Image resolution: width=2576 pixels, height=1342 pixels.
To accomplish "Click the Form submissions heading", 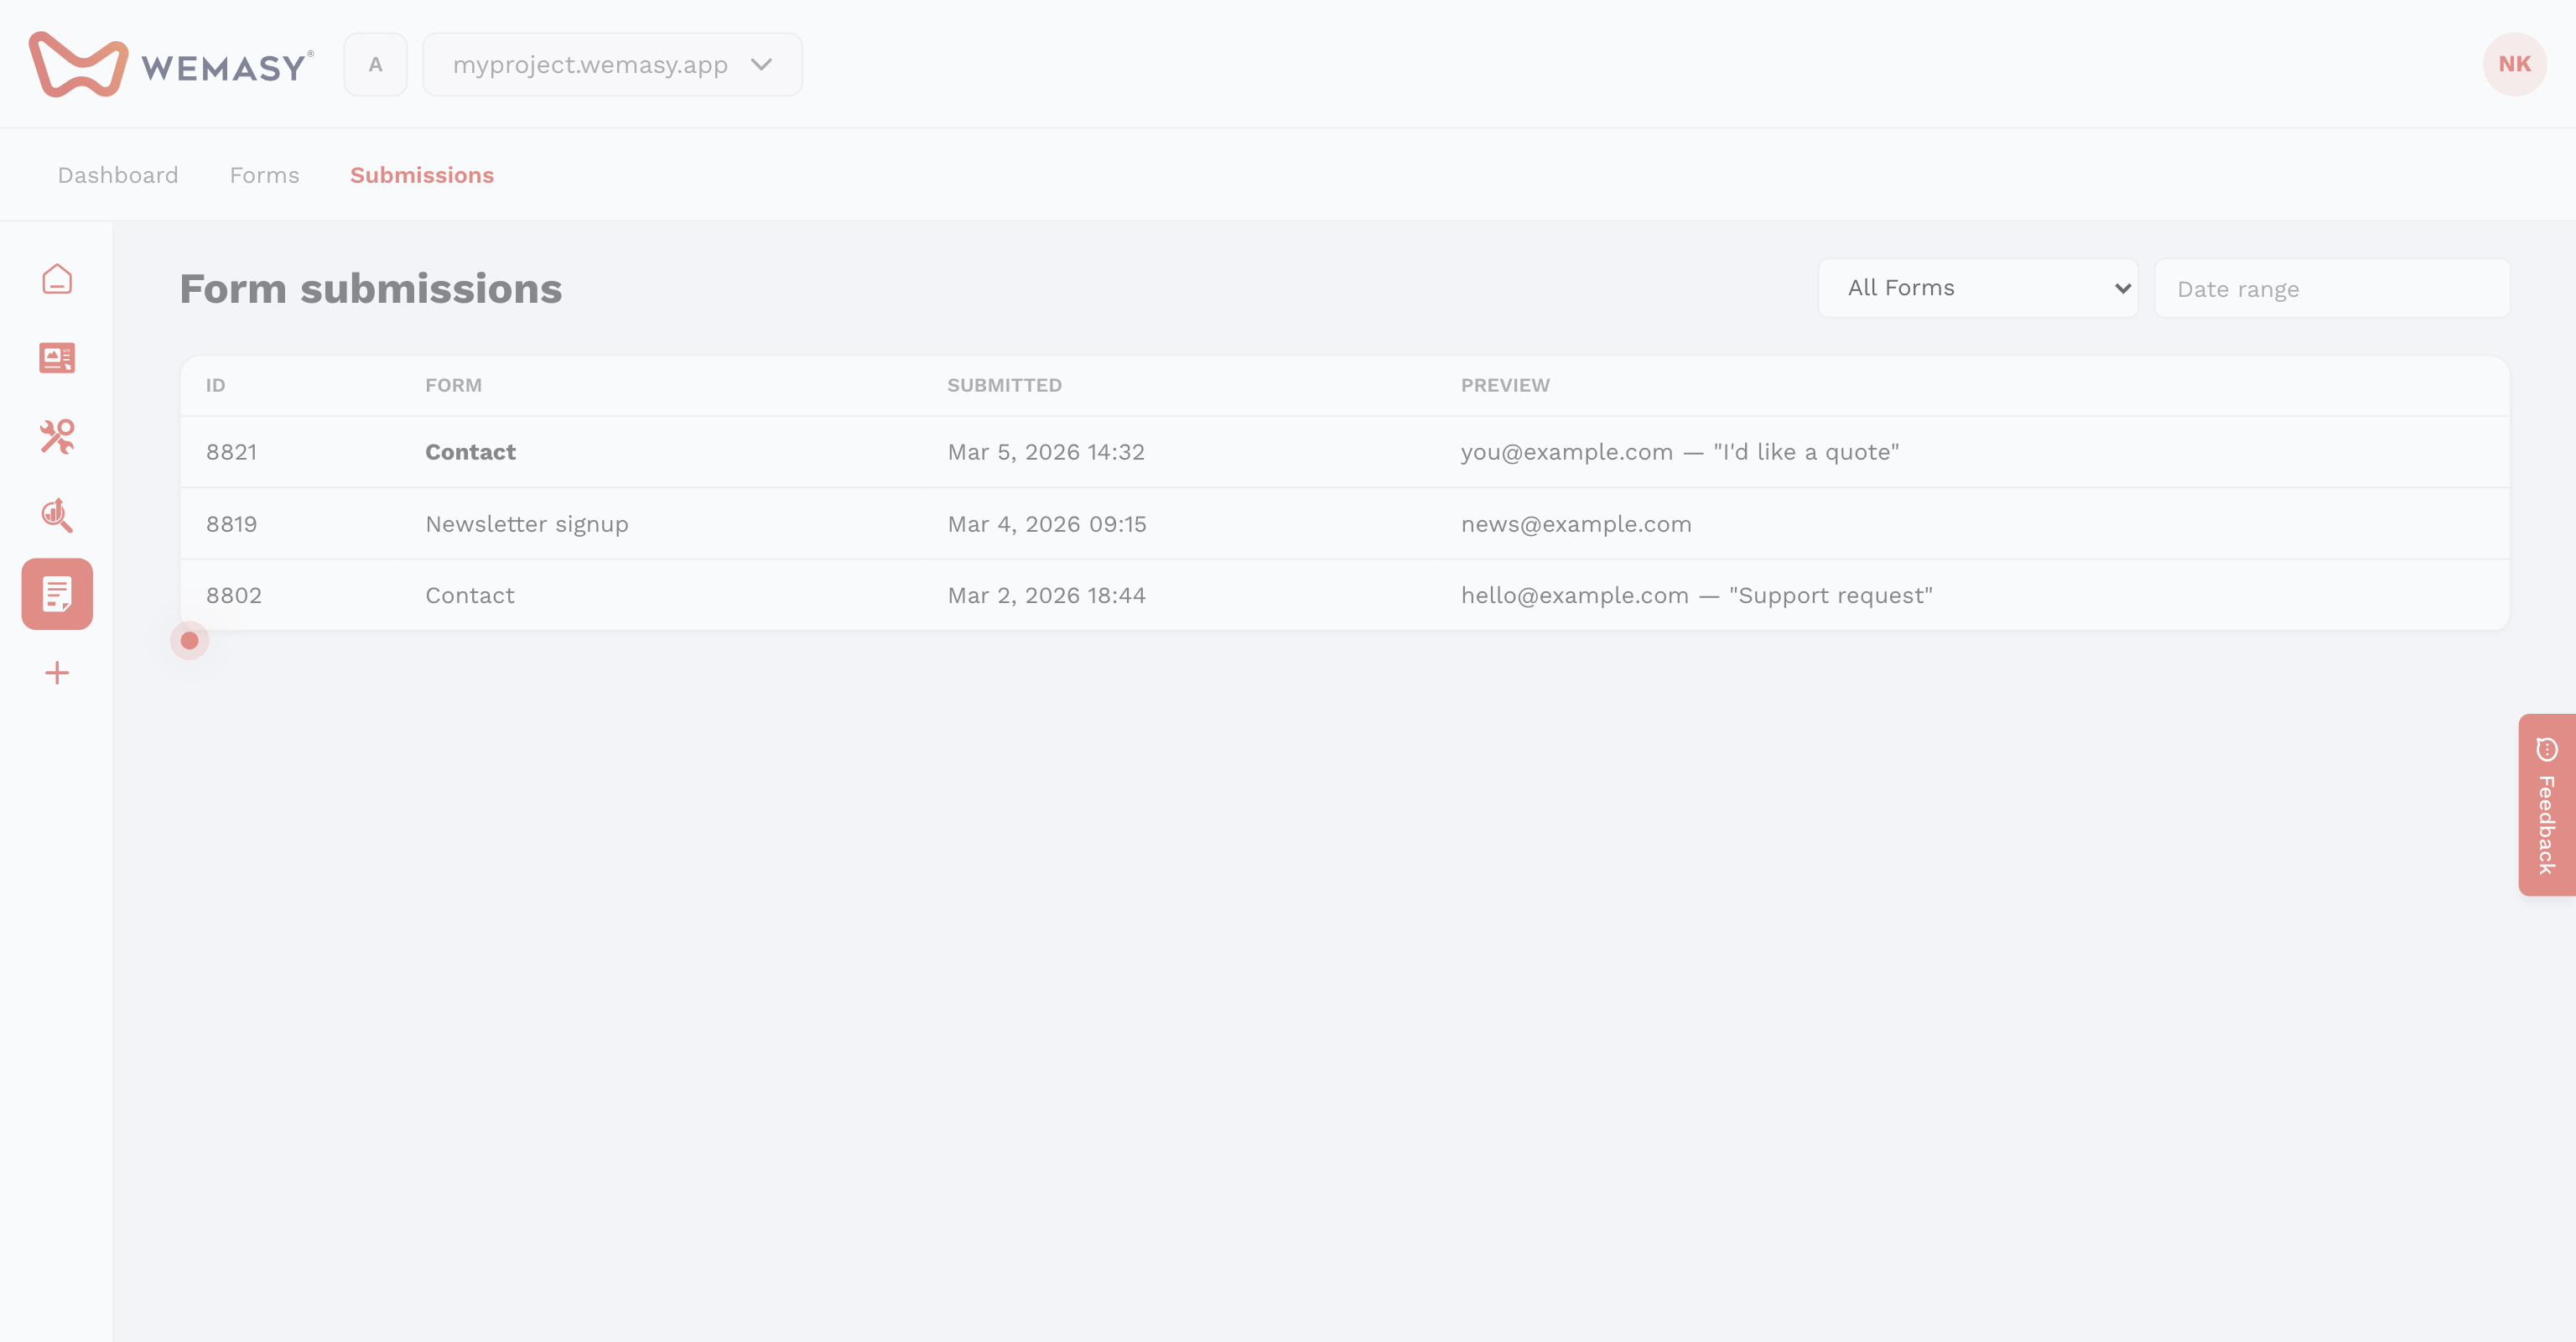I will tap(371, 288).
